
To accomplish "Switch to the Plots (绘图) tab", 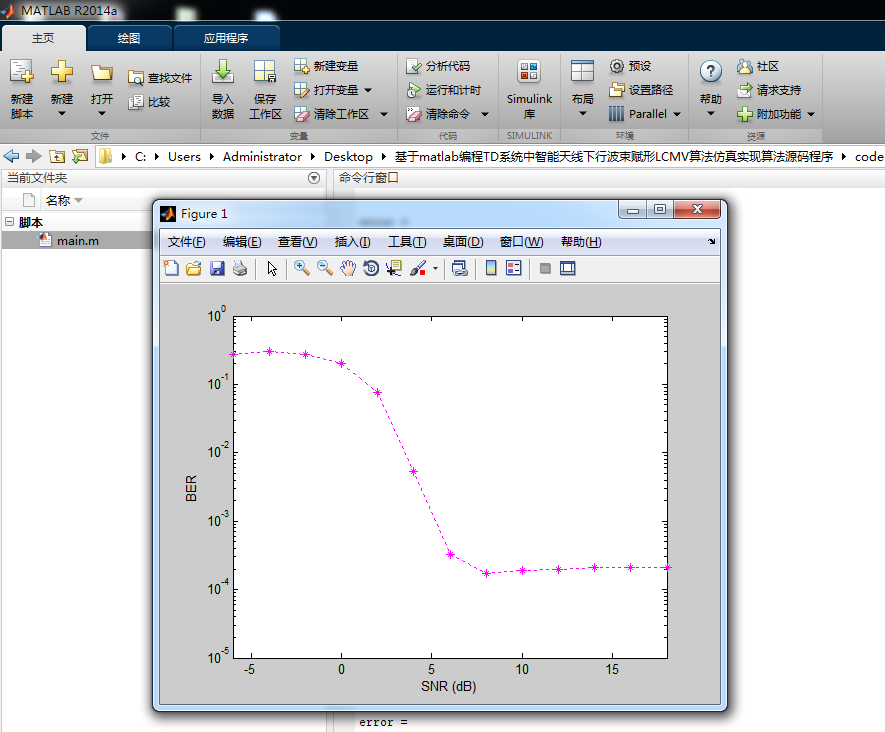I will (x=129, y=38).
